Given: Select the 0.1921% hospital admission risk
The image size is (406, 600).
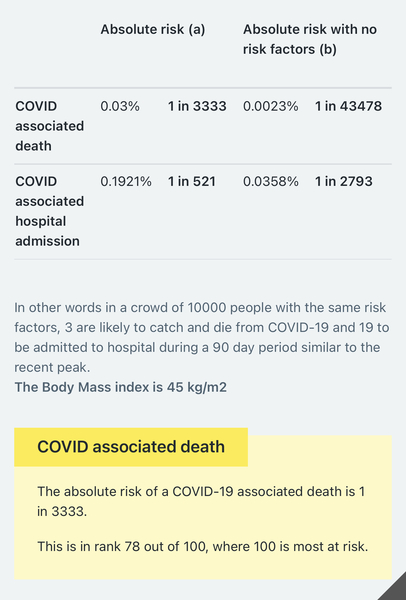Looking at the screenshot, I should point(126,181).
